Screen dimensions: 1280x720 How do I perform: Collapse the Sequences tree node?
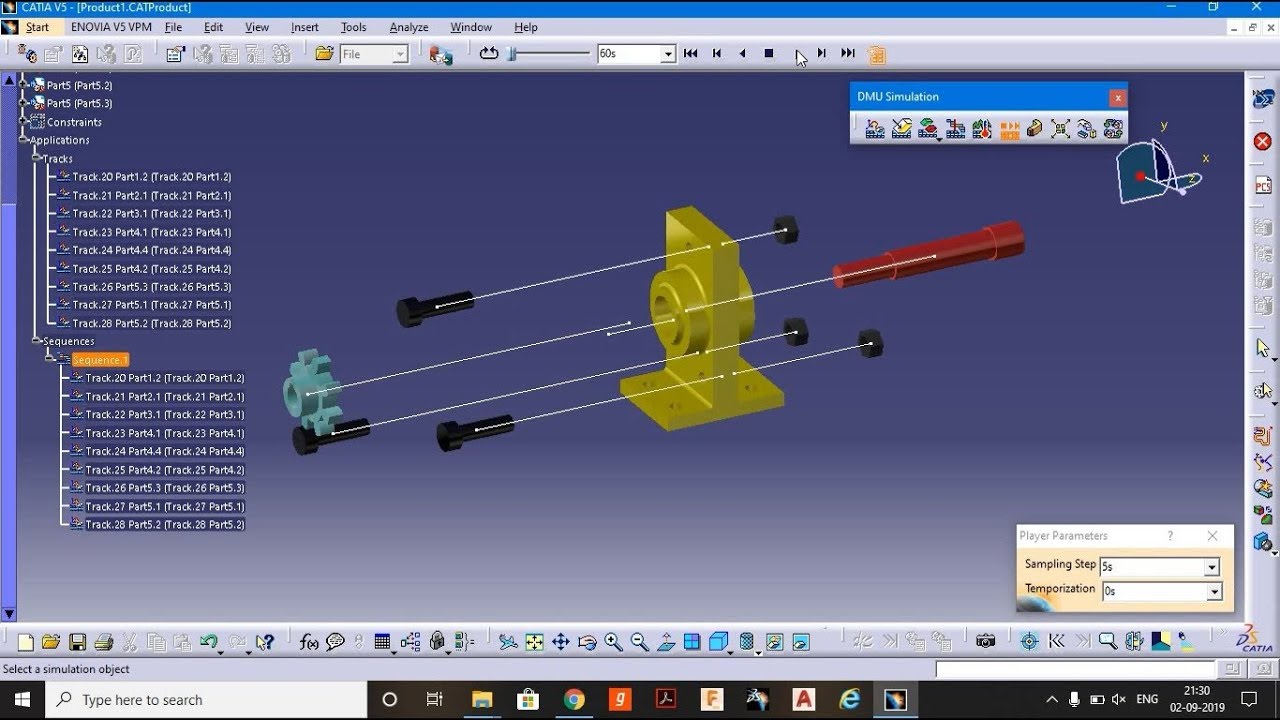tap(37, 342)
